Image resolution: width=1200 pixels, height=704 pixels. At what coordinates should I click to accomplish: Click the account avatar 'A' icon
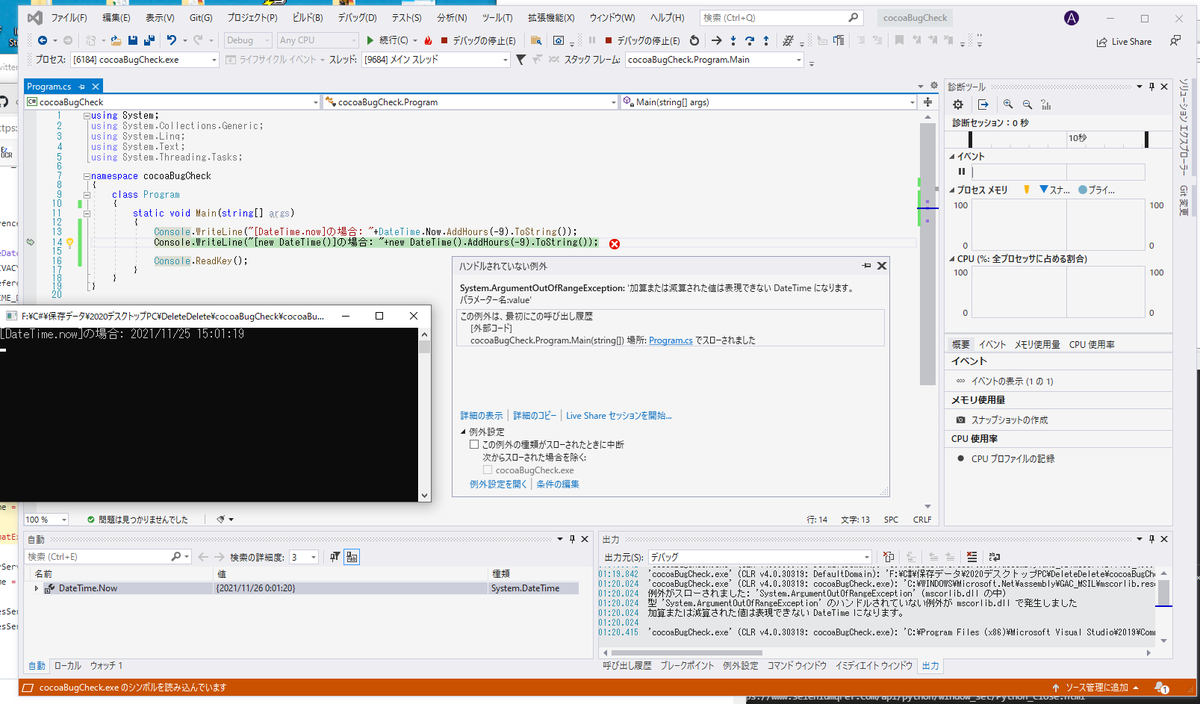[1072, 18]
